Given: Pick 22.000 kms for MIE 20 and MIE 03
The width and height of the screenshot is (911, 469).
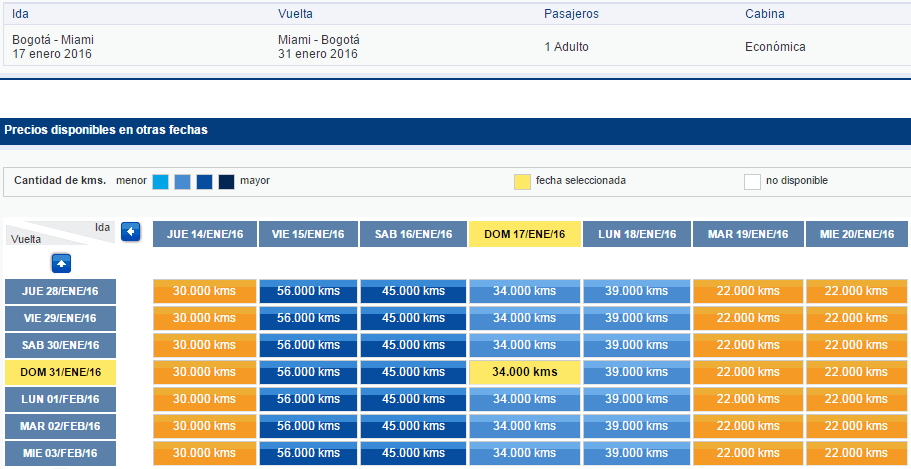Looking at the screenshot, I should (856, 453).
